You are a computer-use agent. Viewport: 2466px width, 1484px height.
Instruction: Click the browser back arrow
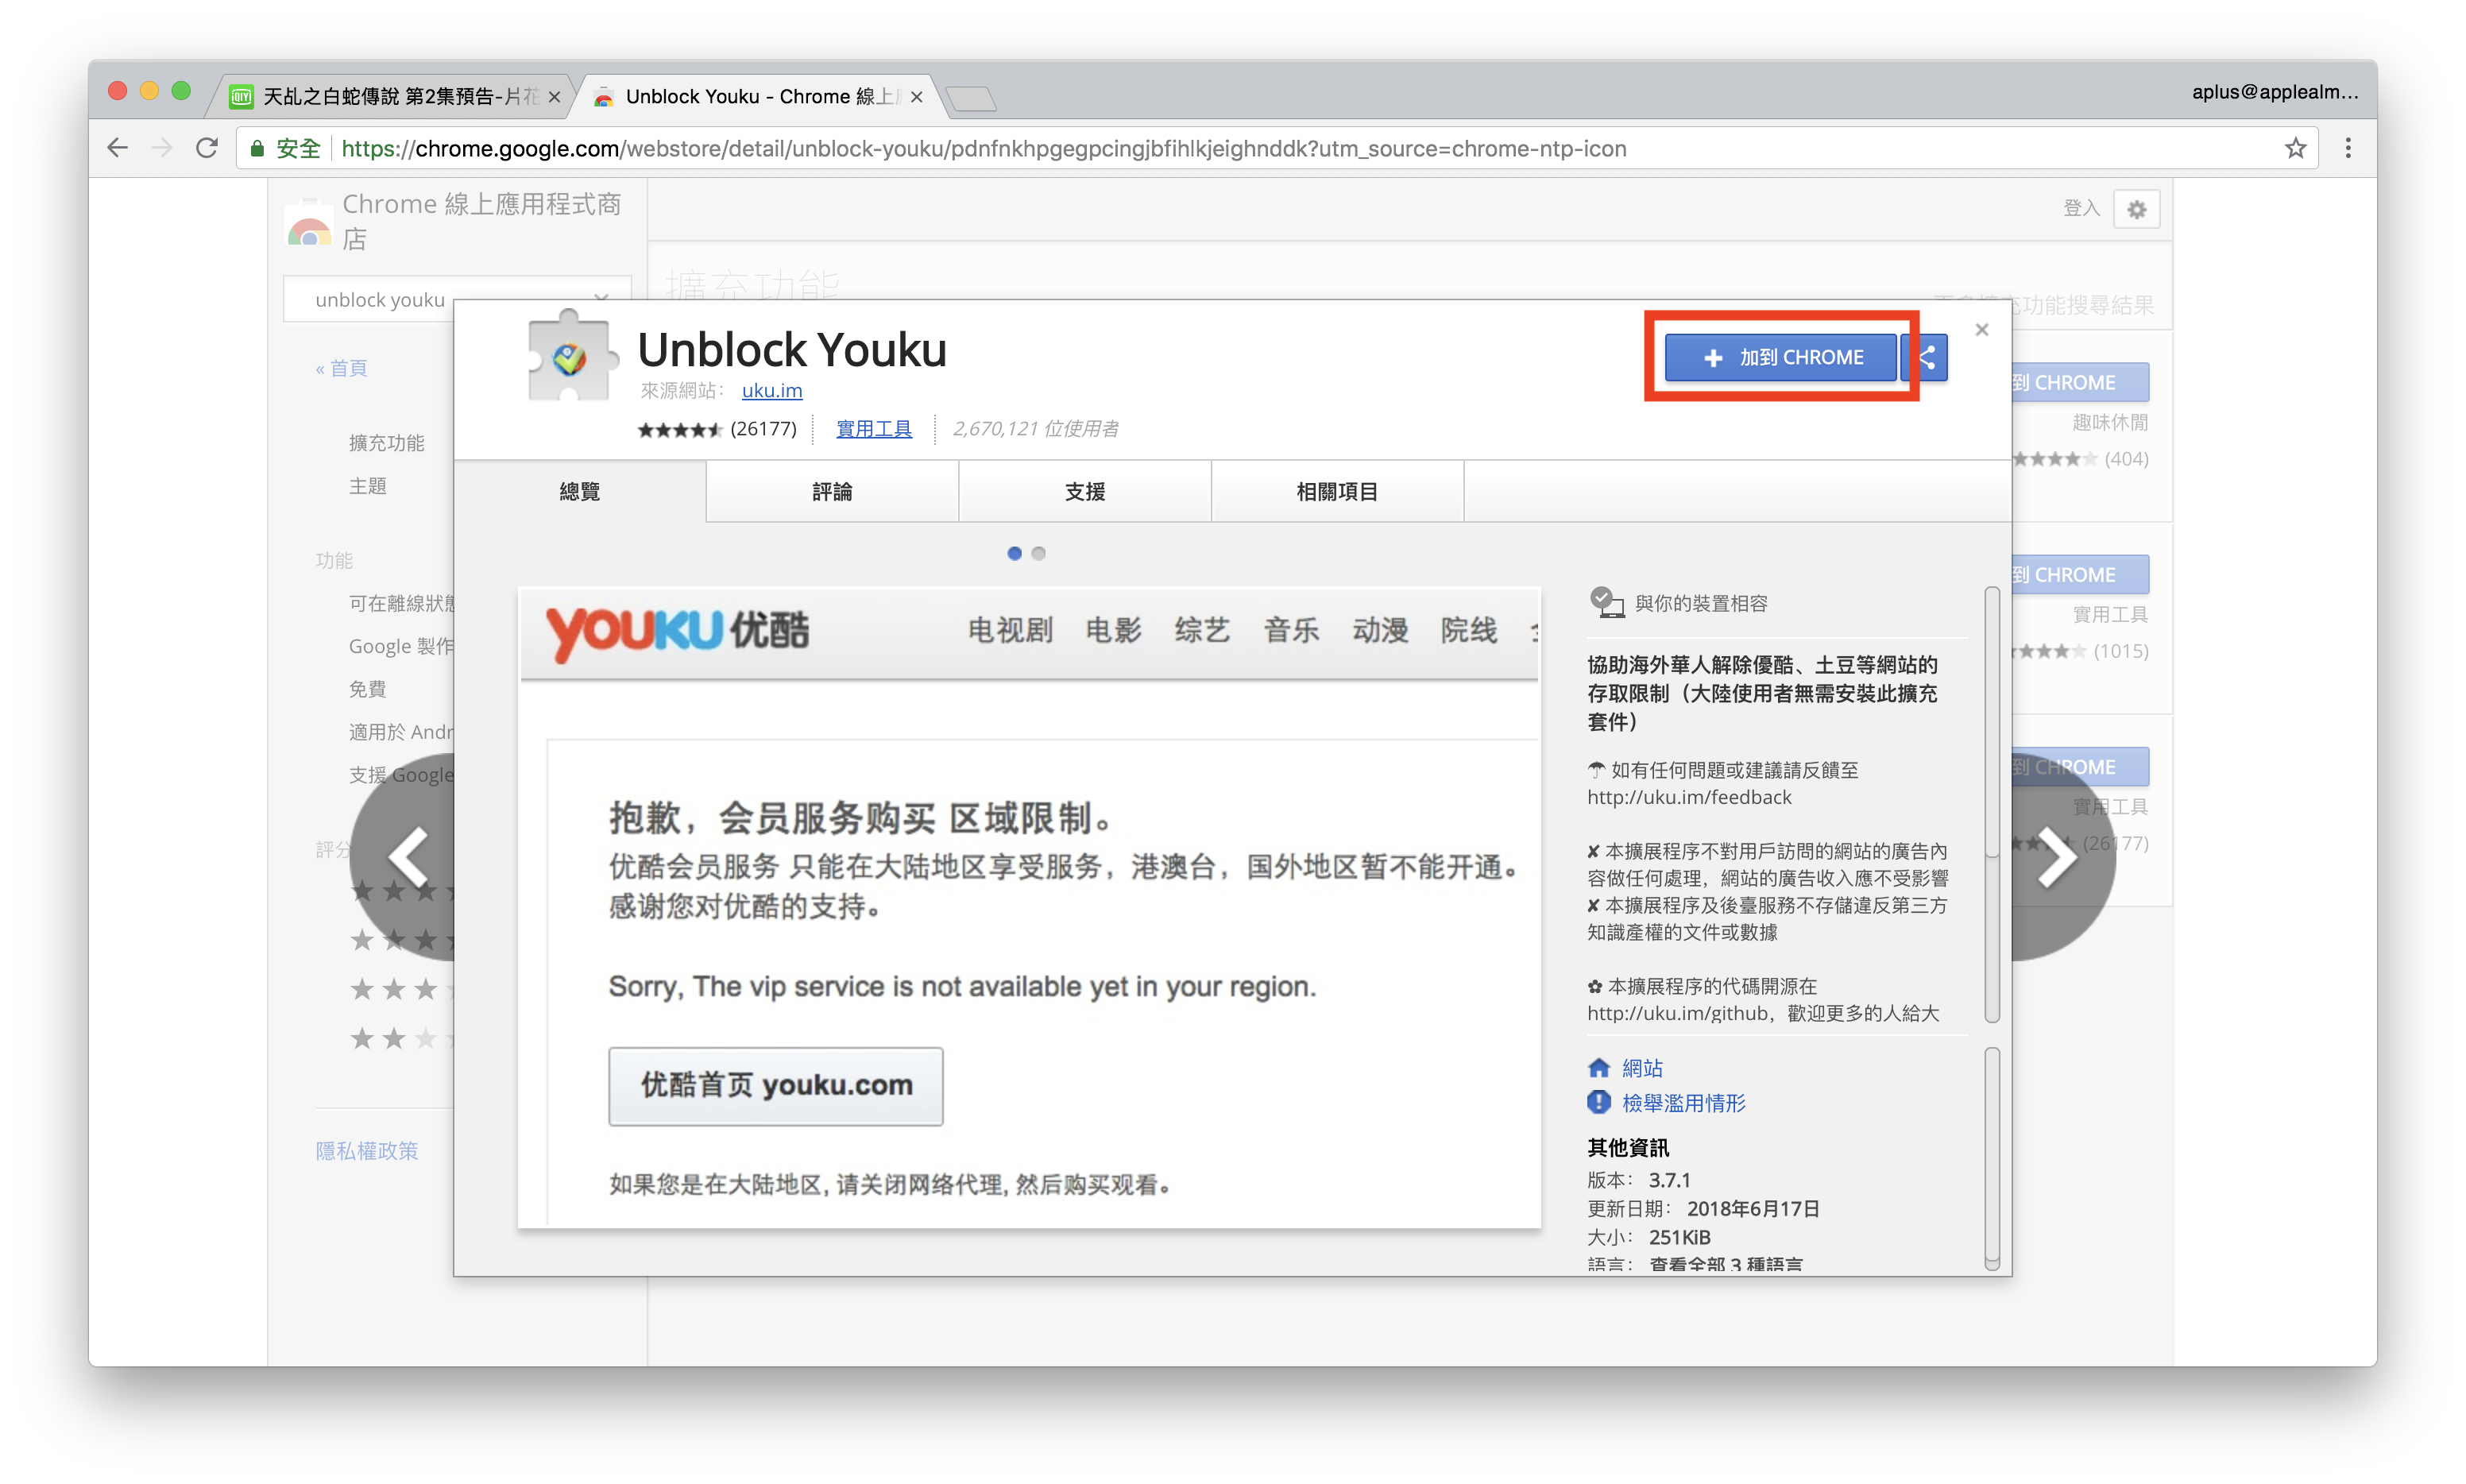[x=118, y=148]
